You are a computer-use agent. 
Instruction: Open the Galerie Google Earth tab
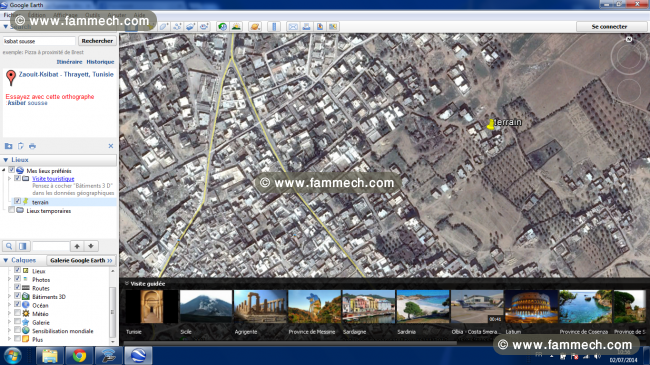tap(81, 260)
